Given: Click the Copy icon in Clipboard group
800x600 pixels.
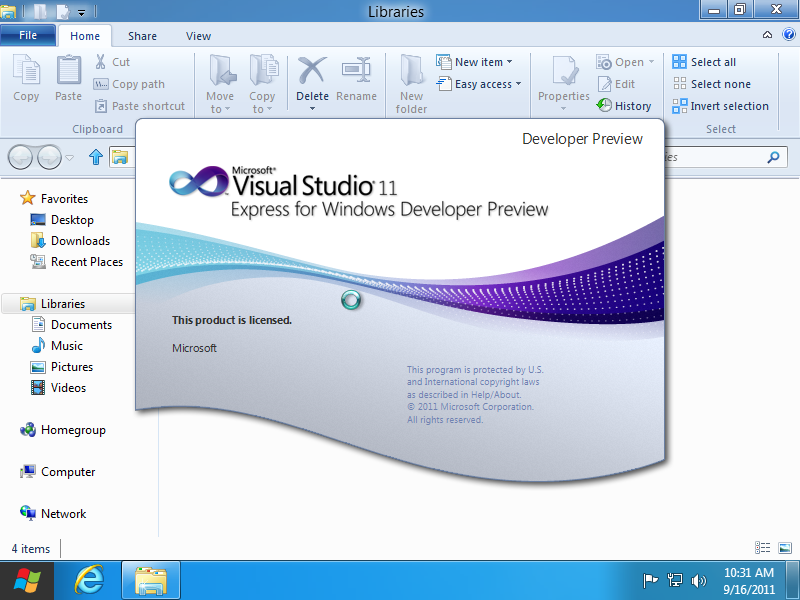Looking at the screenshot, I should (26, 70).
